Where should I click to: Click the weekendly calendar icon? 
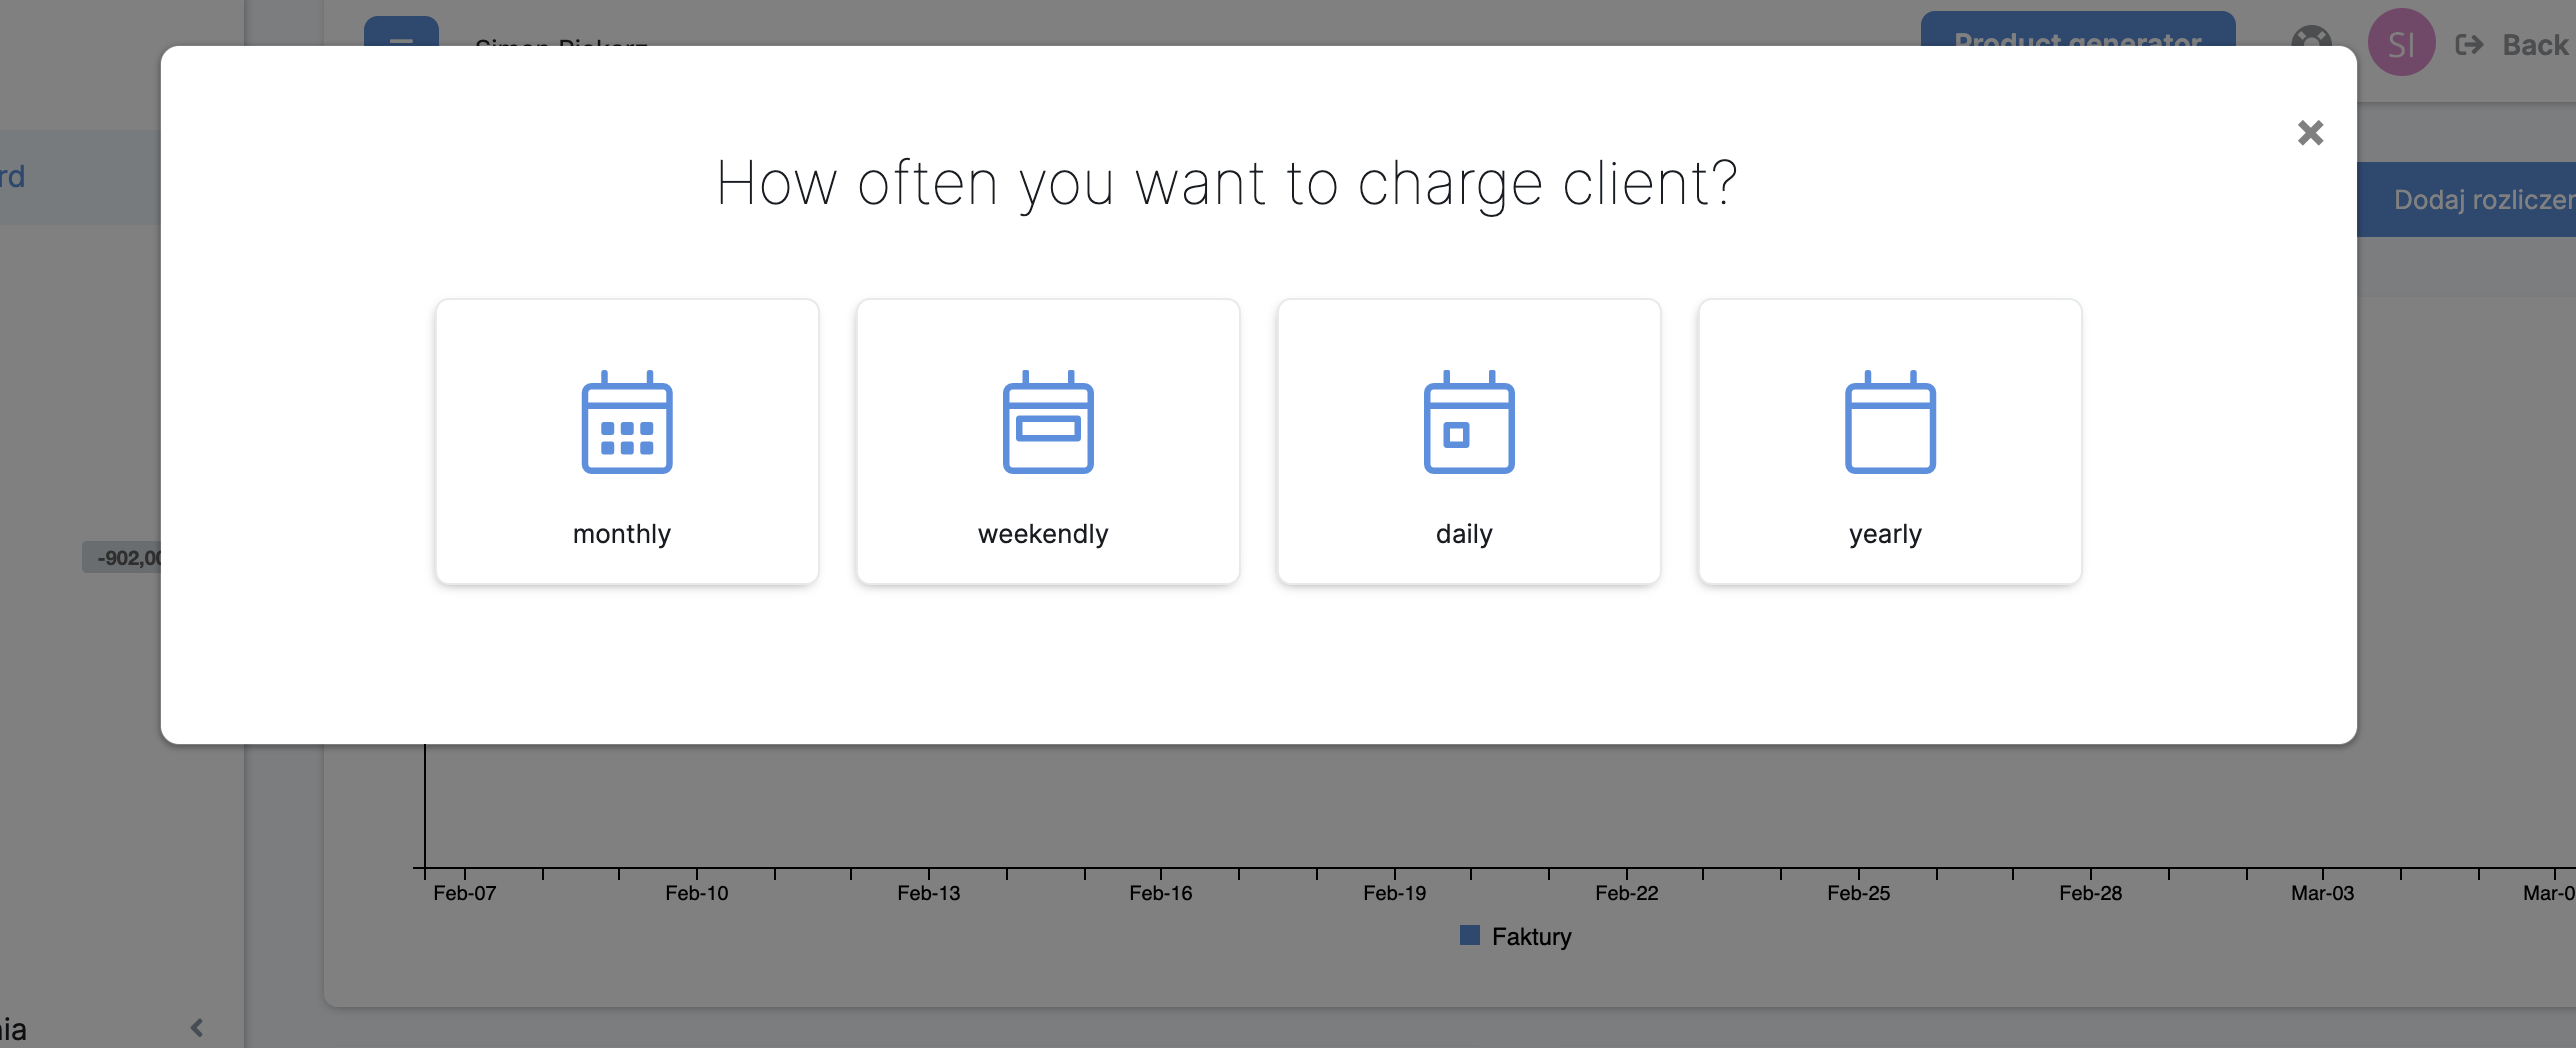[1048, 422]
